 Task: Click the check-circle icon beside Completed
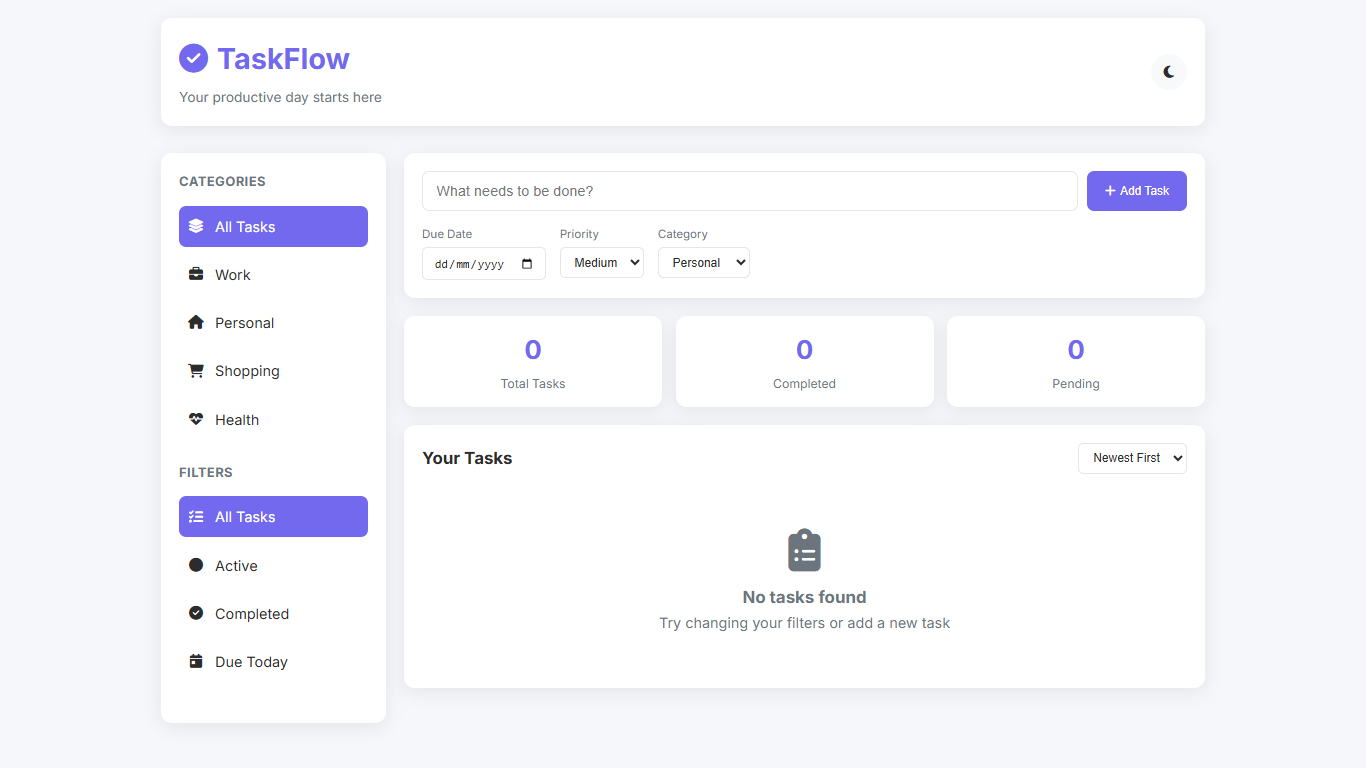point(196,613)
